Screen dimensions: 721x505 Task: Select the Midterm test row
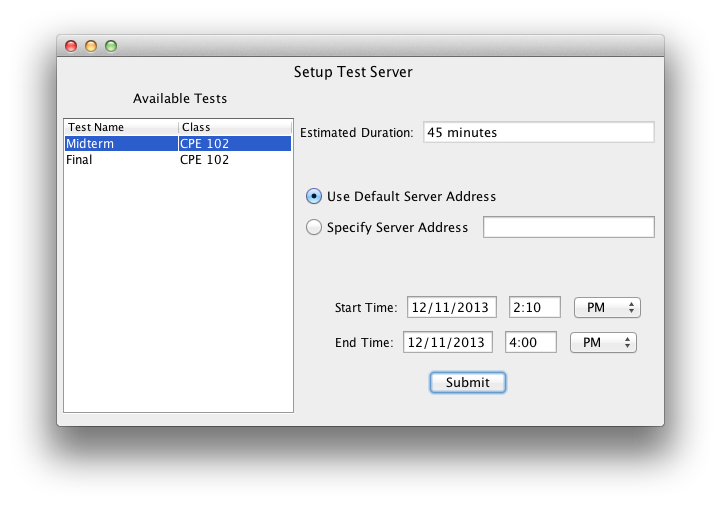[x=120, y=144]
